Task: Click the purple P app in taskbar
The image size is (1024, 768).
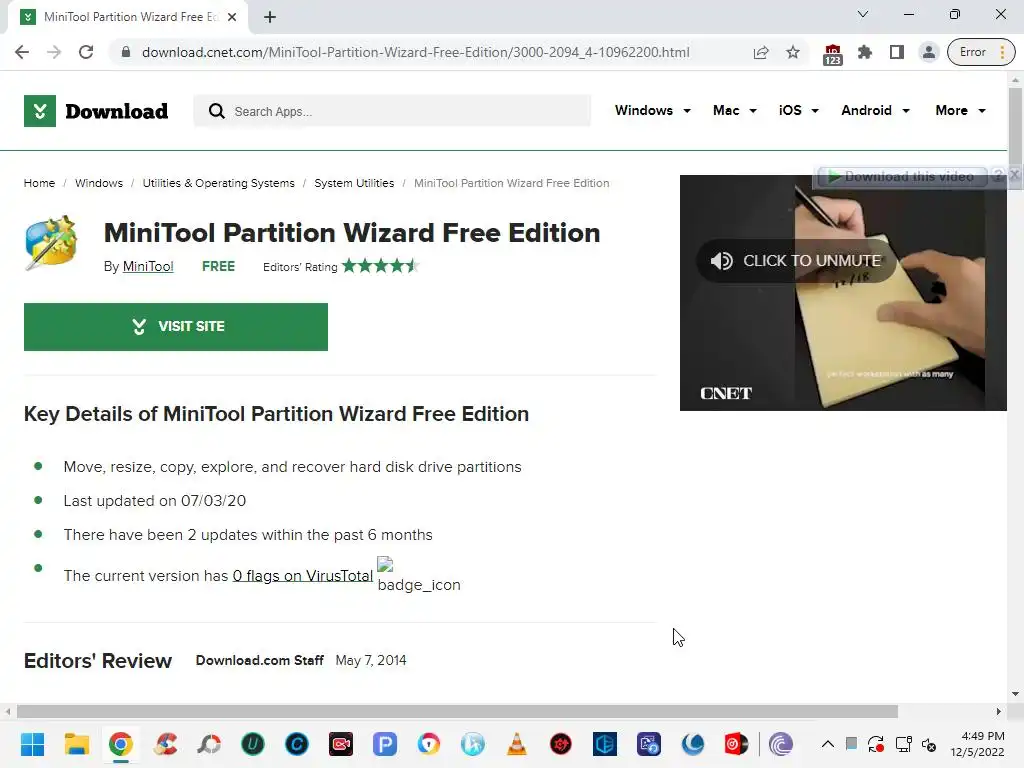Action: [x=385, y=744]
